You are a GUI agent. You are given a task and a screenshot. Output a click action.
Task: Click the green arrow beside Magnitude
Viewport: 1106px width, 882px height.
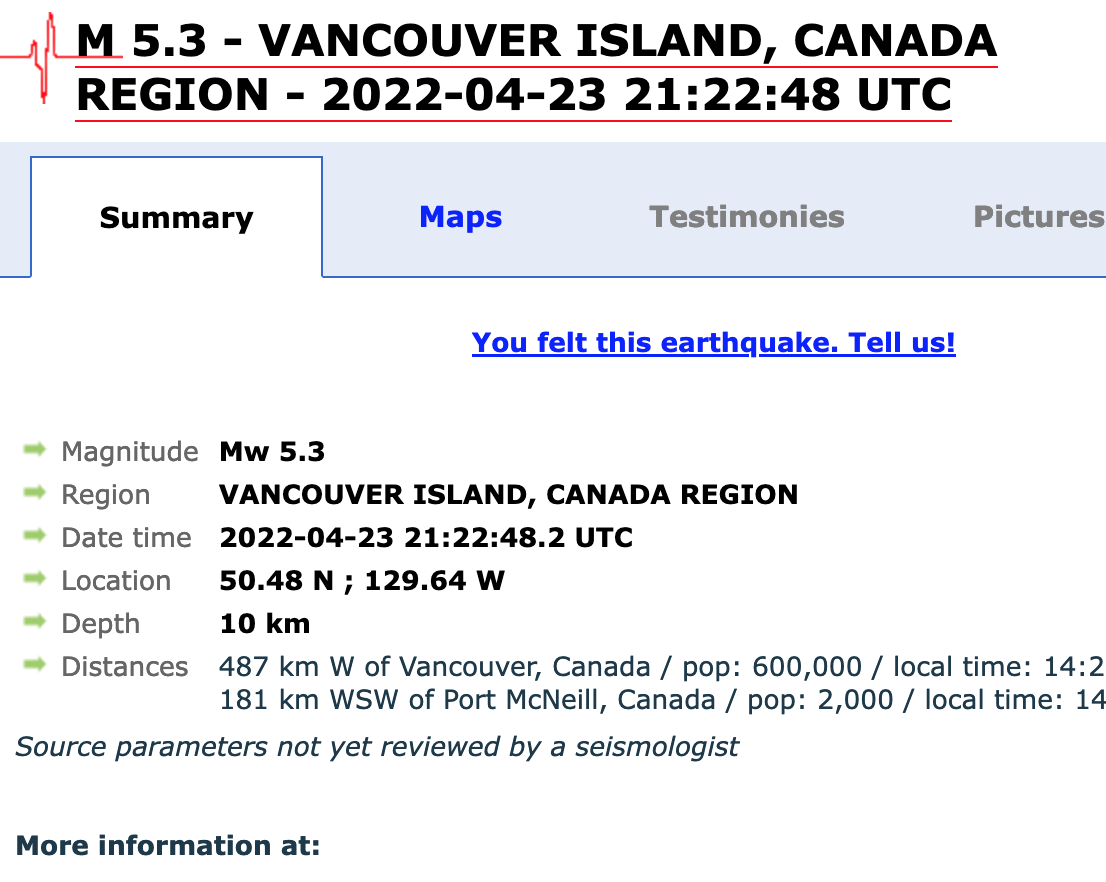[x=35, y=451]
